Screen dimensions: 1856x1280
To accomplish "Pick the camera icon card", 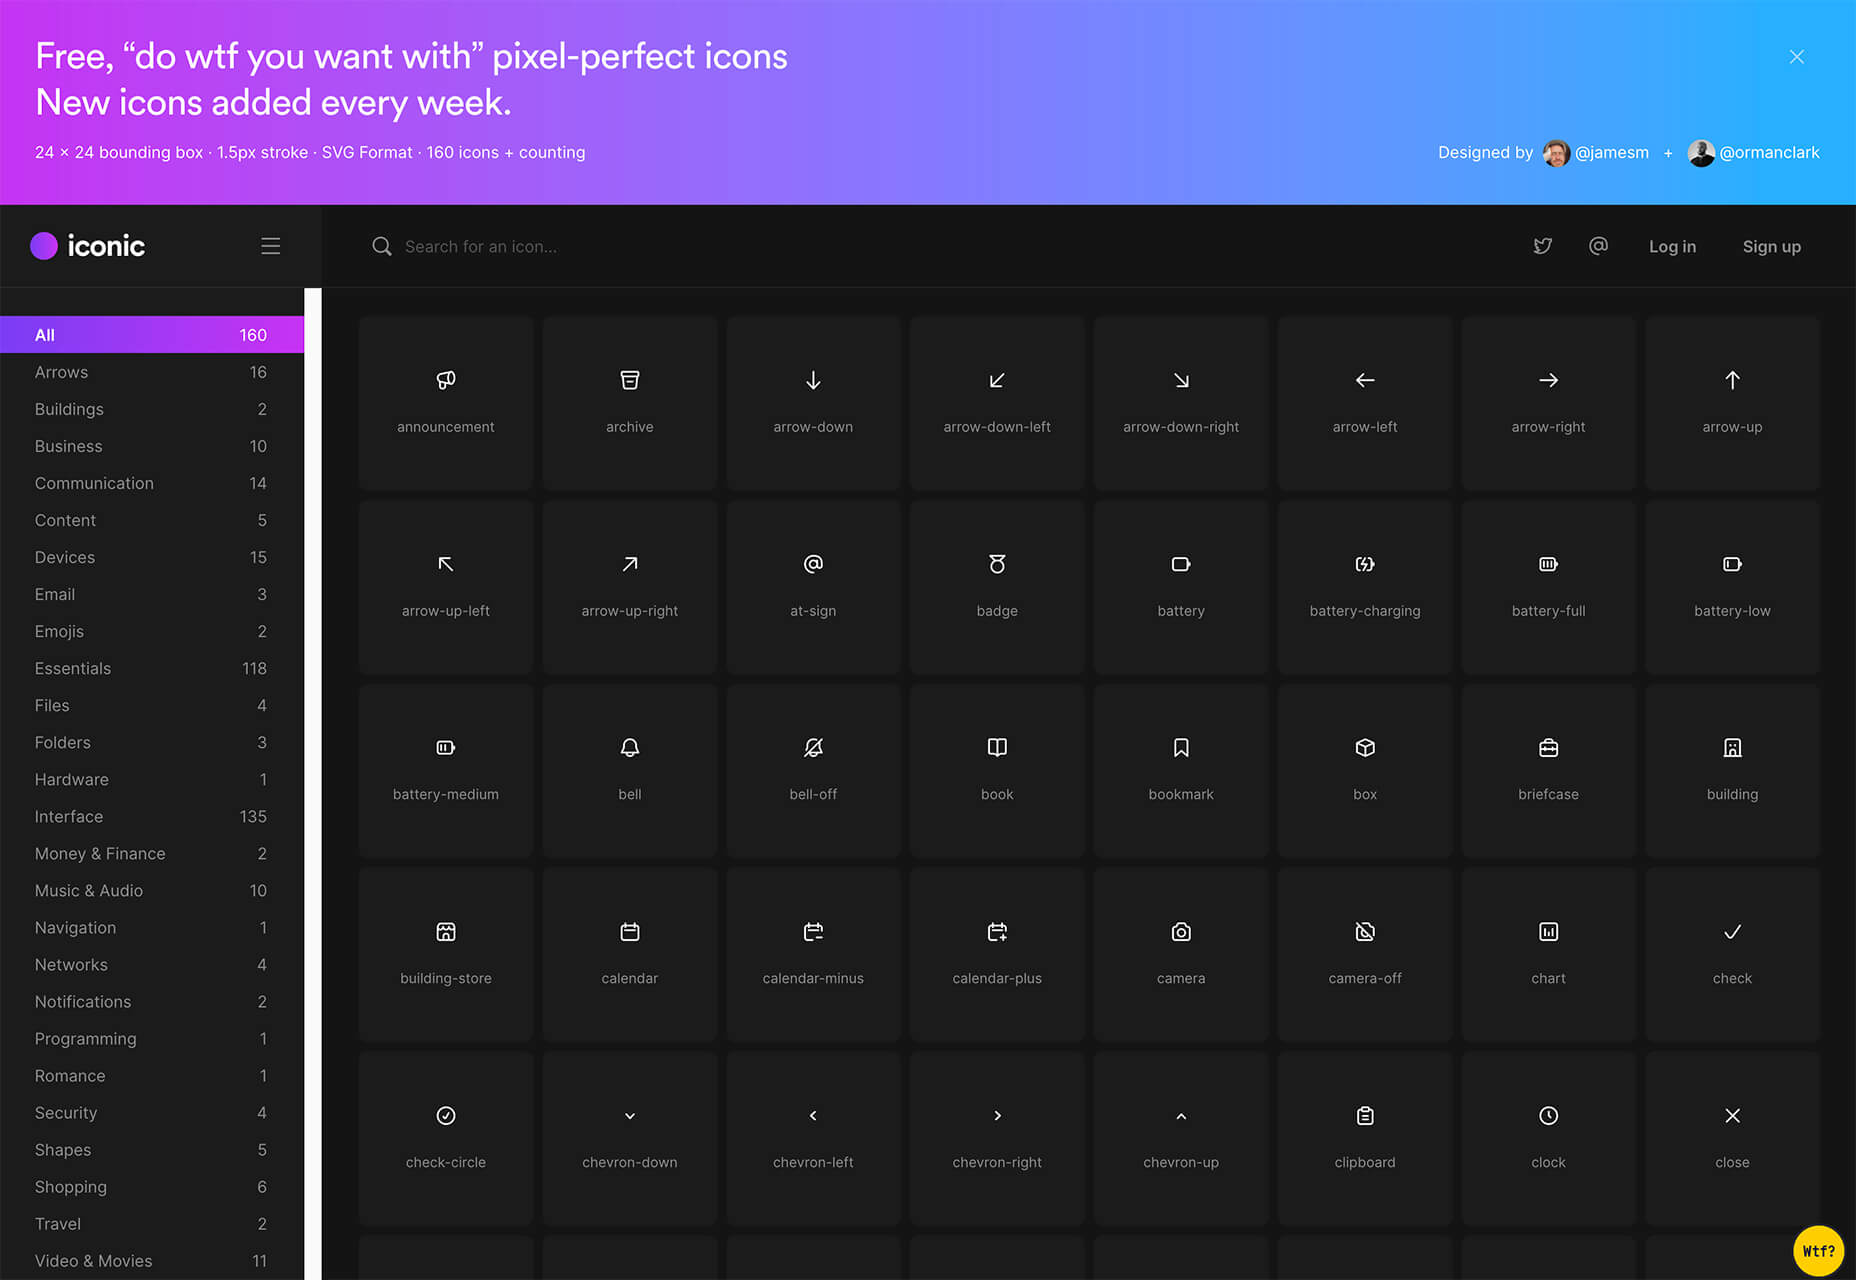I will [x=1181, y=955].
